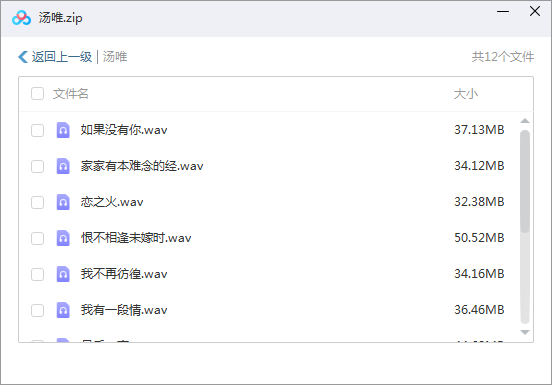Click the file list vertical scrollbar thumb
This screenshot has height=385, width=552.
[x=525, y=181]
